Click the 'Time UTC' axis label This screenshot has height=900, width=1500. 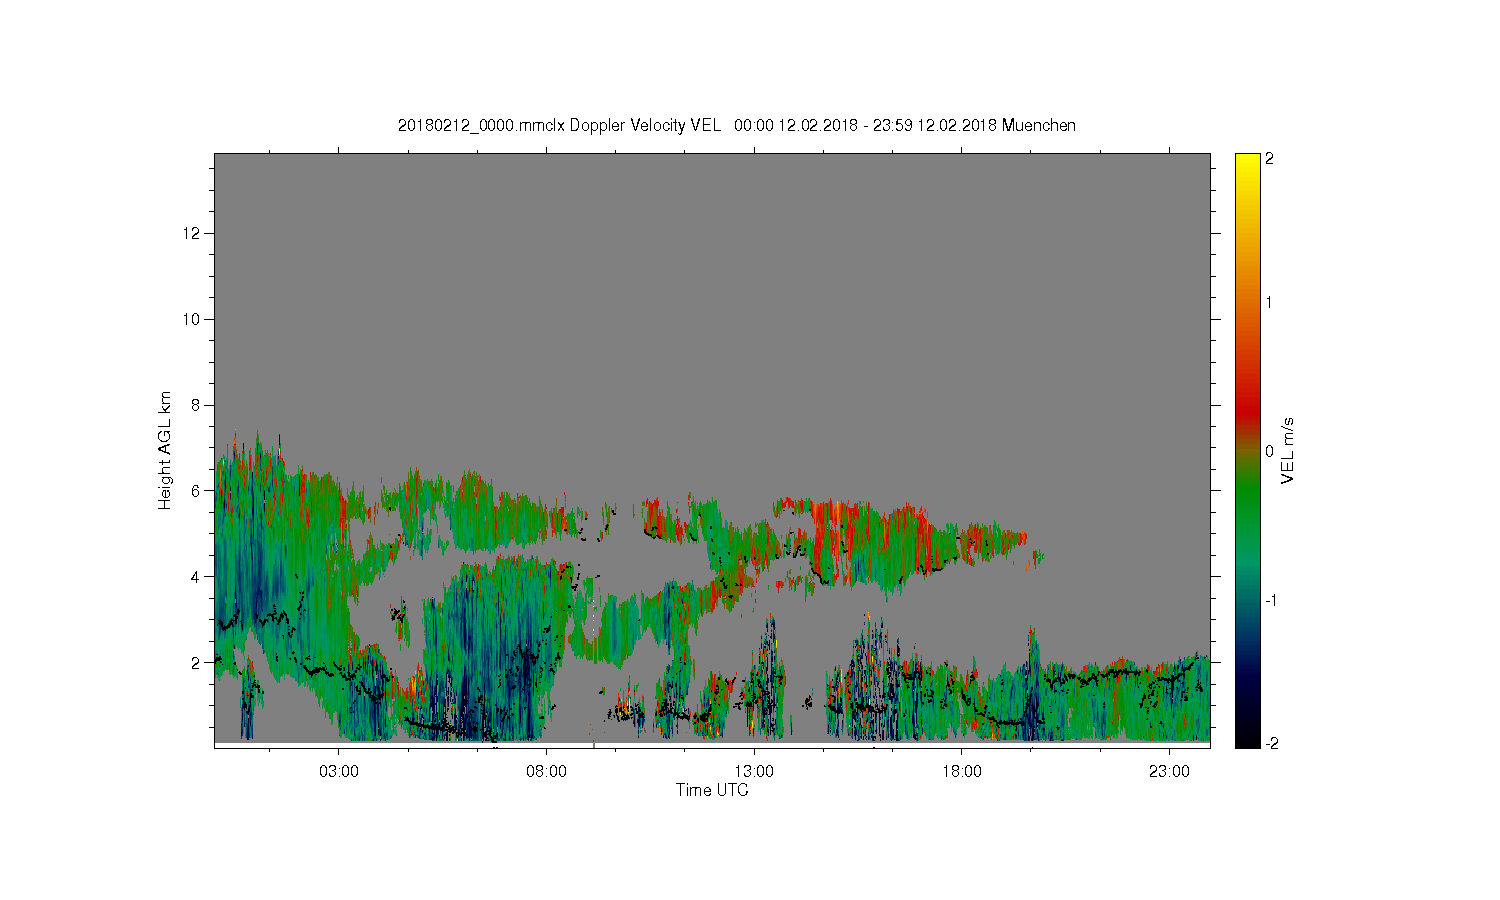(712, 790)
